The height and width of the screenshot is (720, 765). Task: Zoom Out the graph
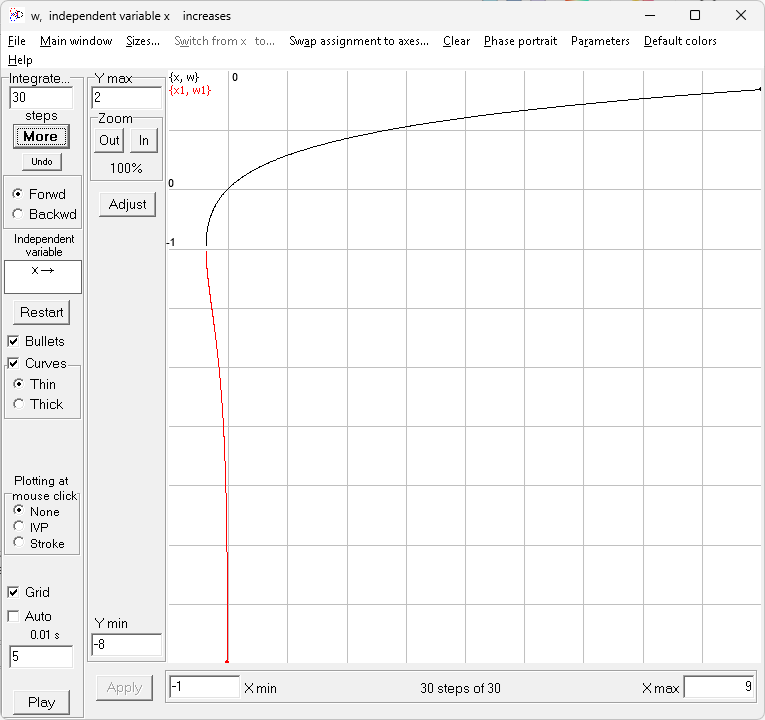coord(109,140)
